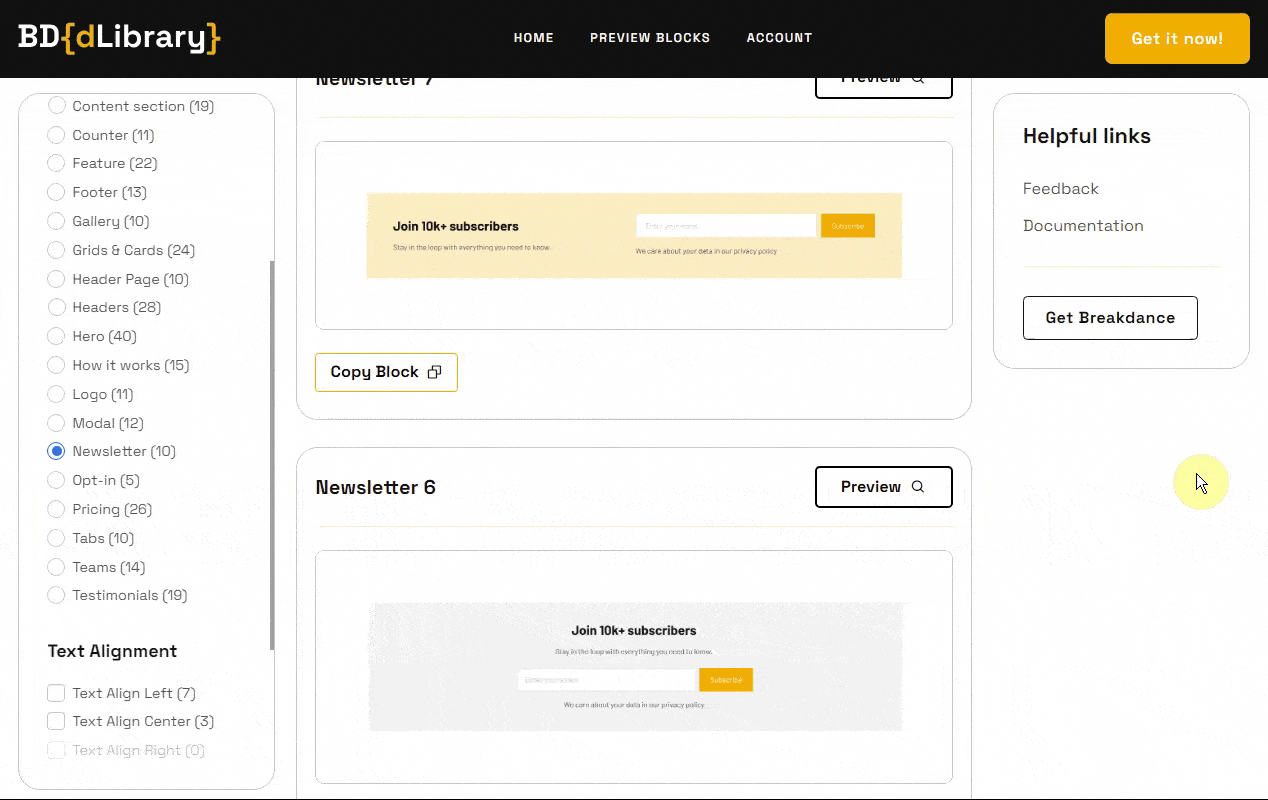This screenshot has height=800, width=1268.
Task: Select Tabs (10) radio button
Action: pos(57,538)
